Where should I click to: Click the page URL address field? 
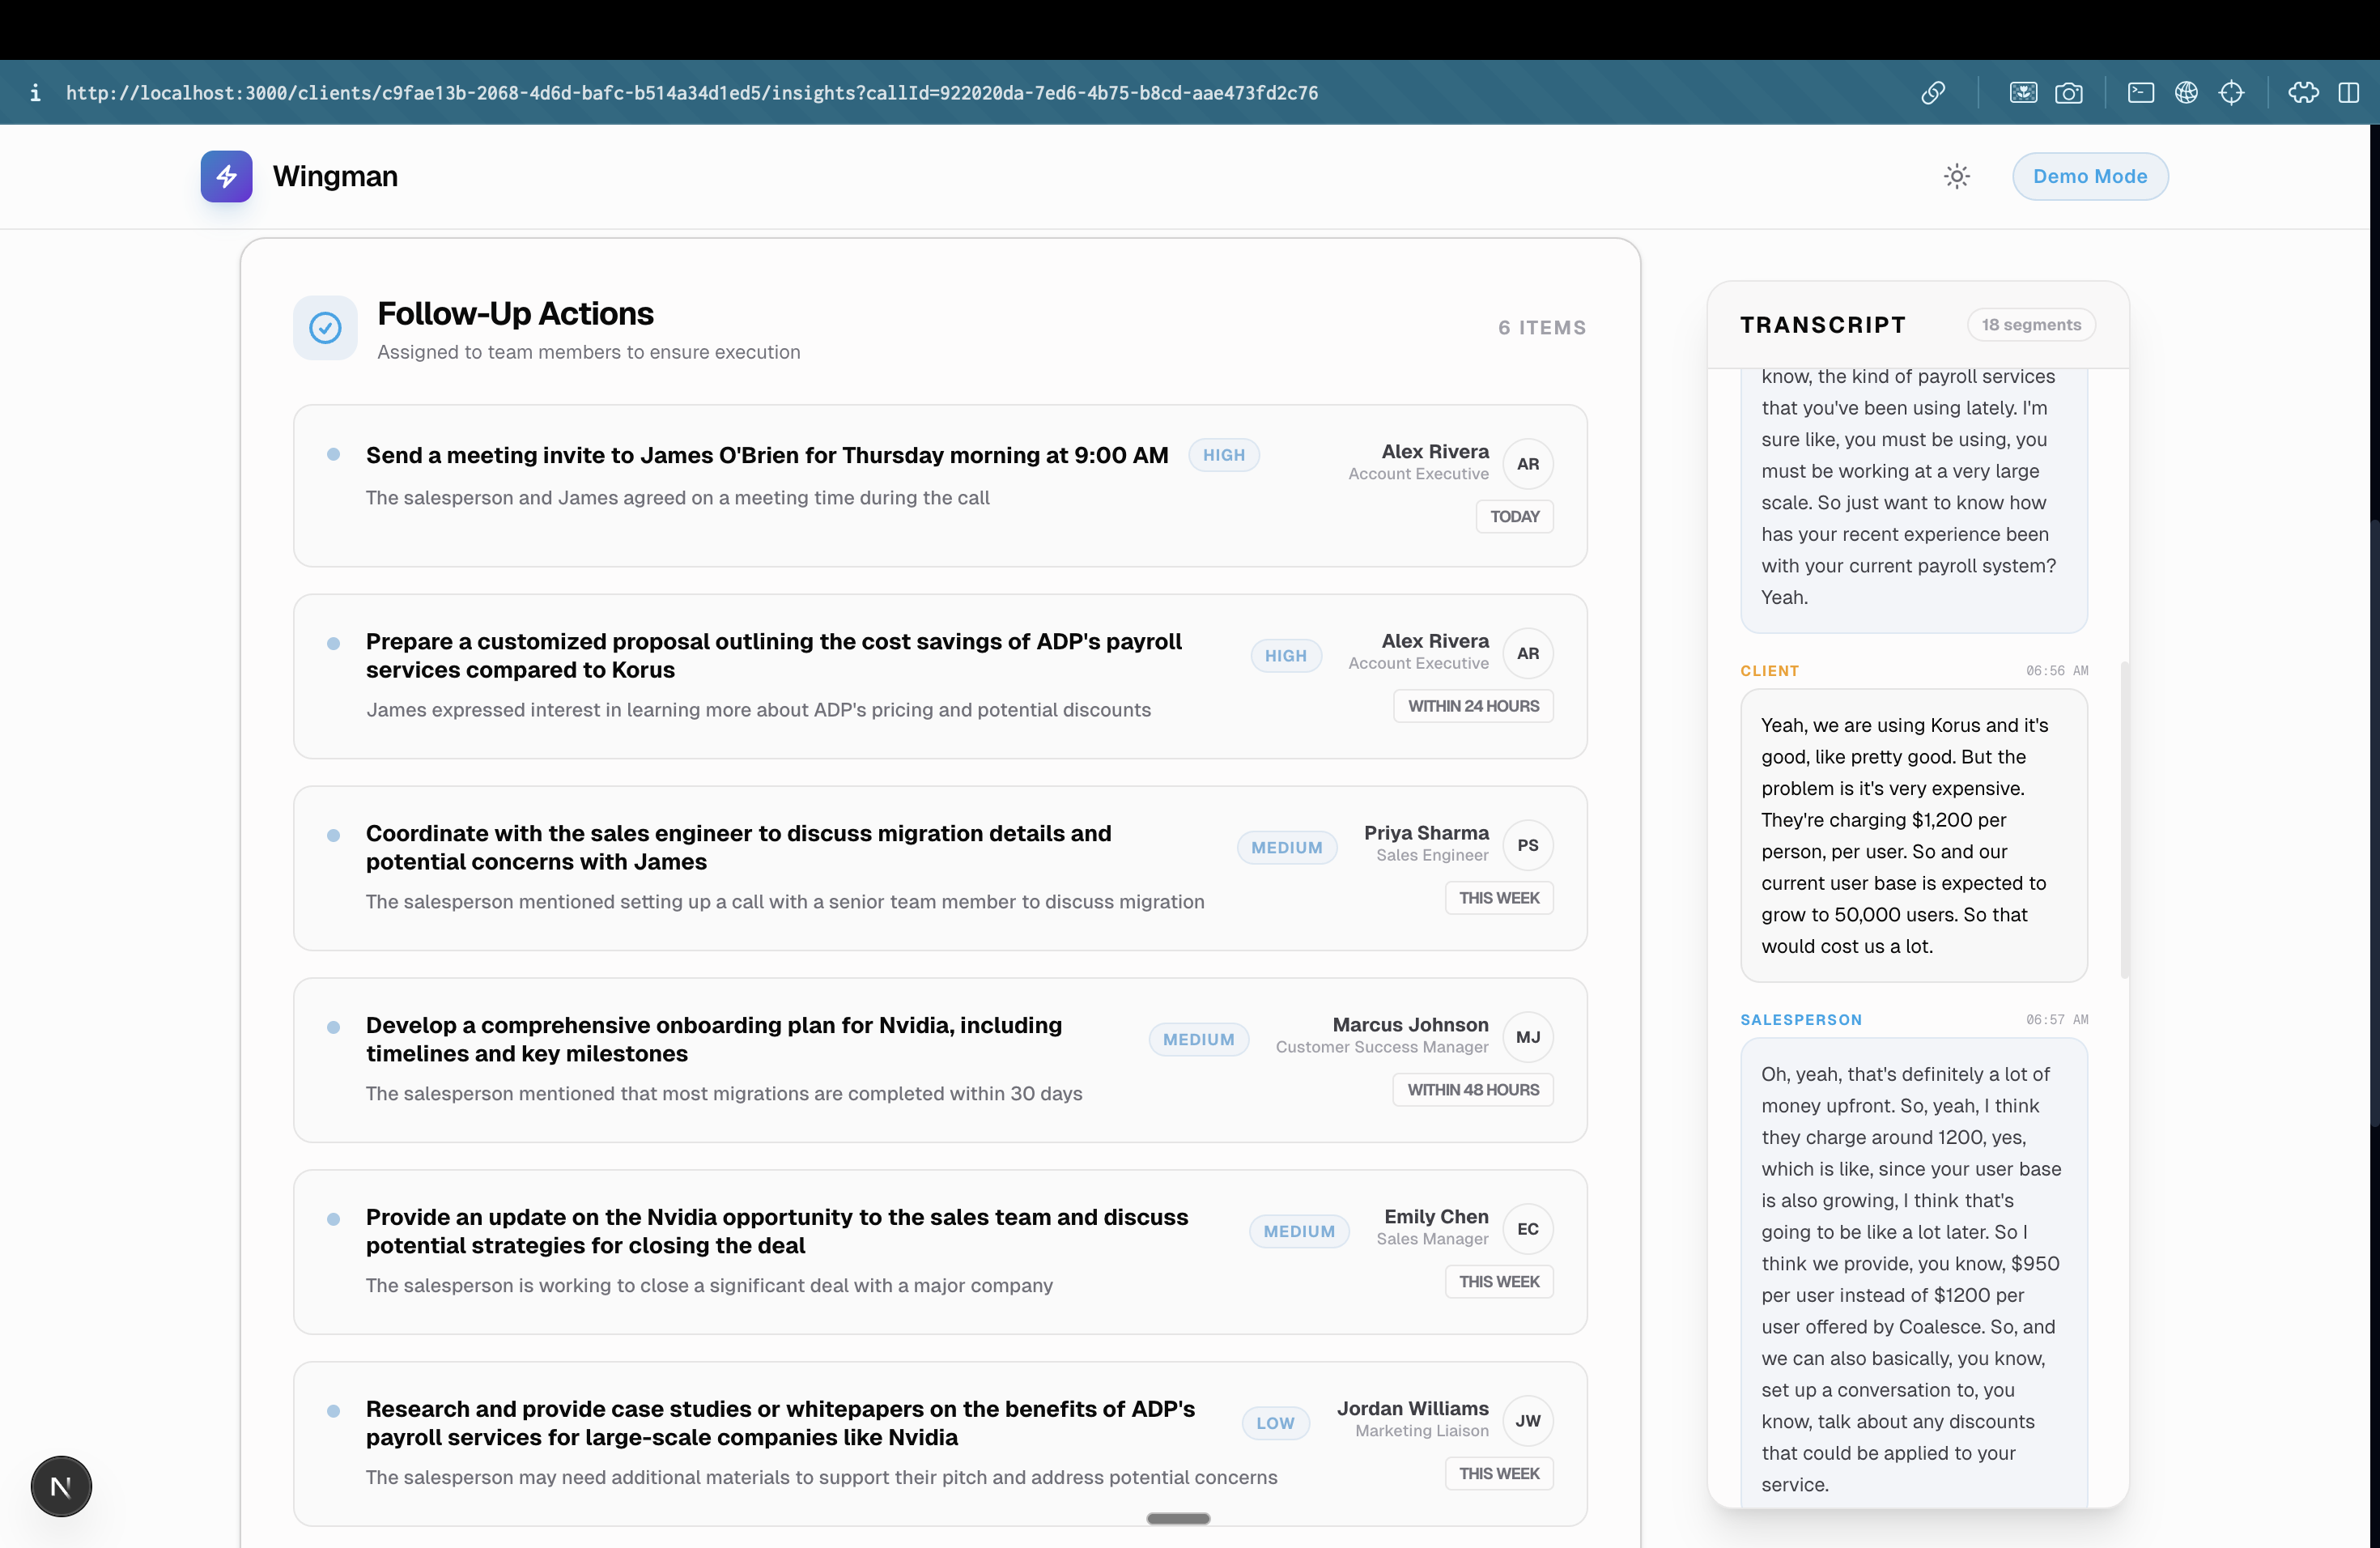(x=692, y=93)
